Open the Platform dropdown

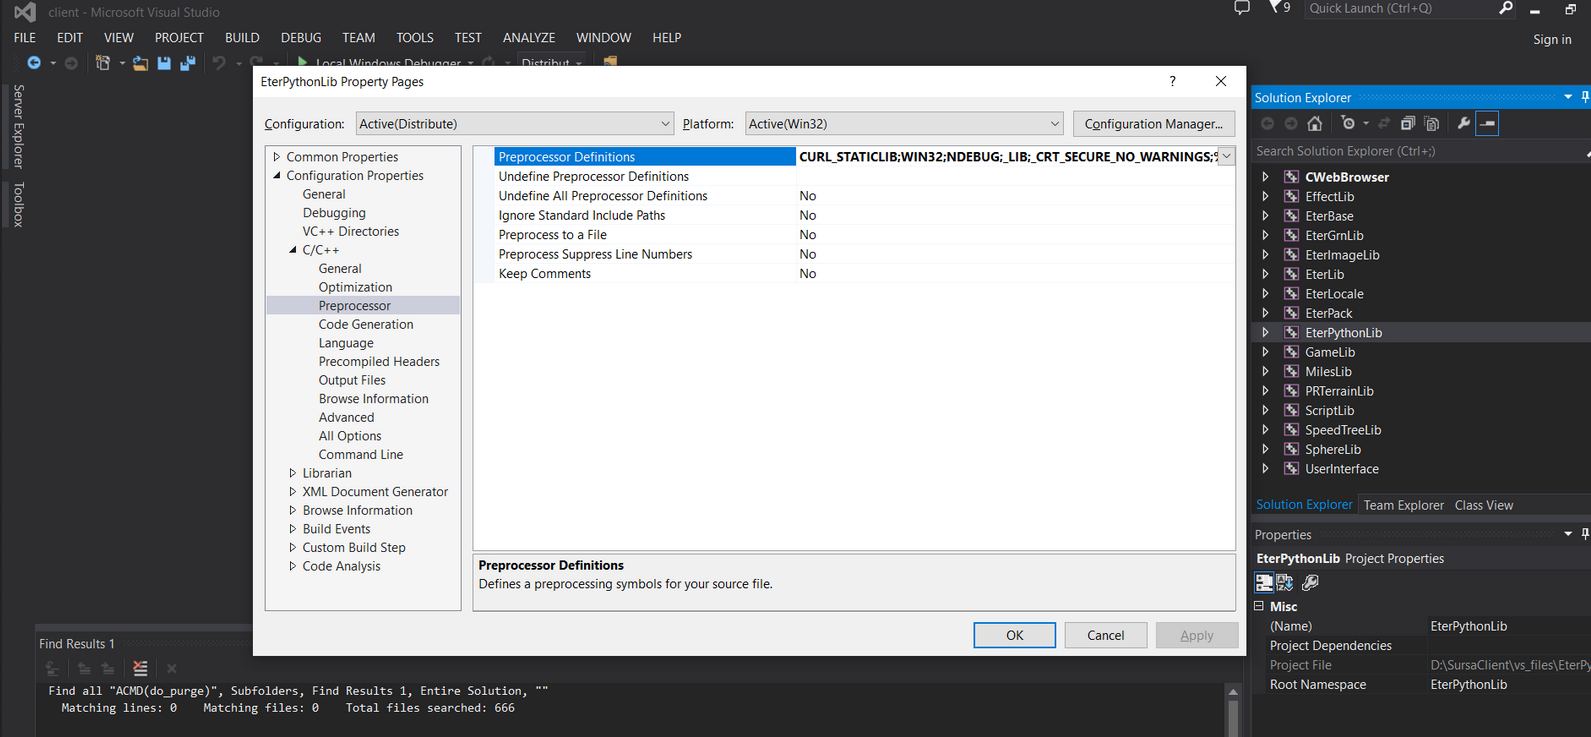tap(1054, 124)
